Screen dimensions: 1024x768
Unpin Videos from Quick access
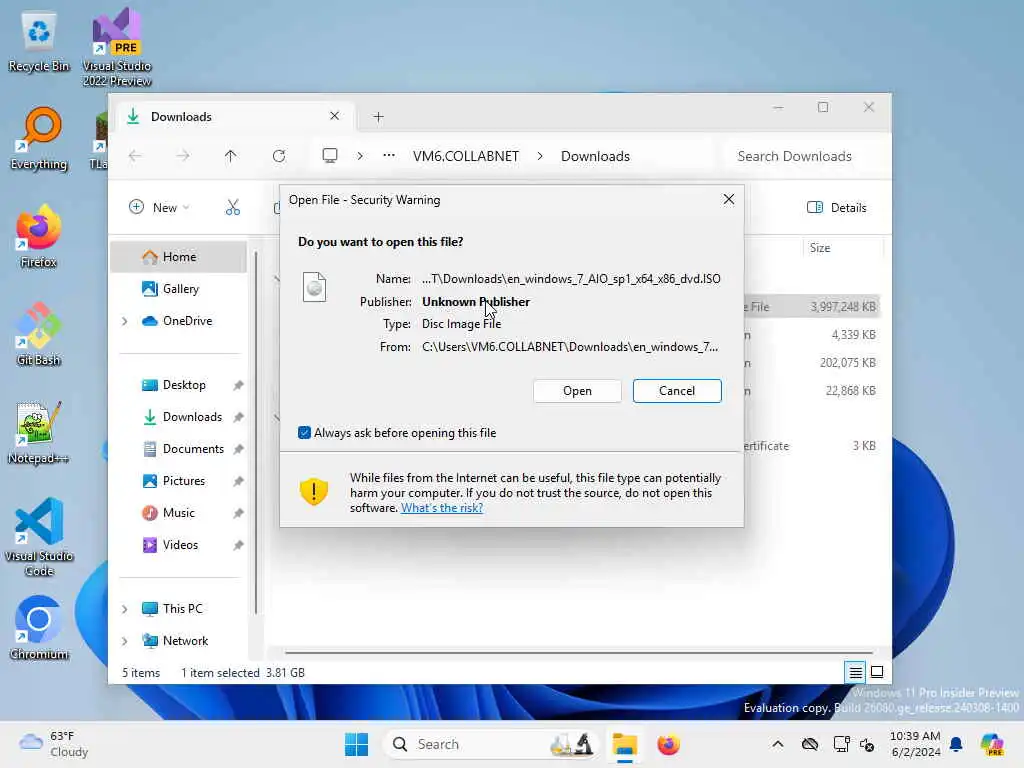click(x=238, y=545)
